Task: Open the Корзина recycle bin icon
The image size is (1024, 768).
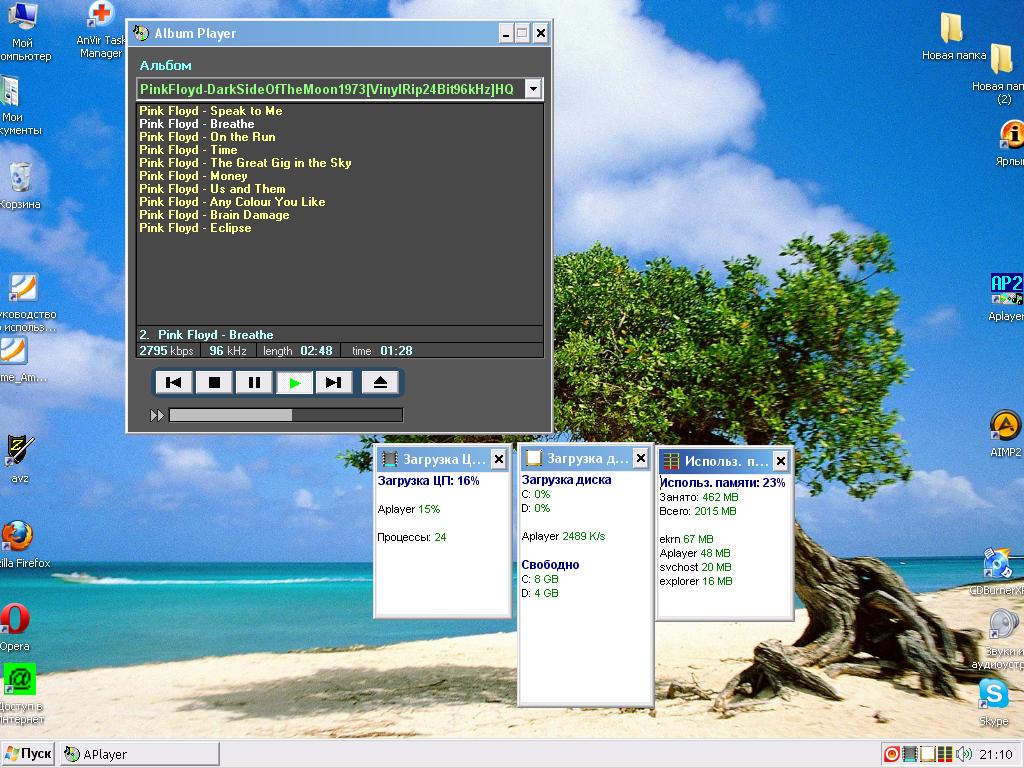Action: click(x=20, y=176)
